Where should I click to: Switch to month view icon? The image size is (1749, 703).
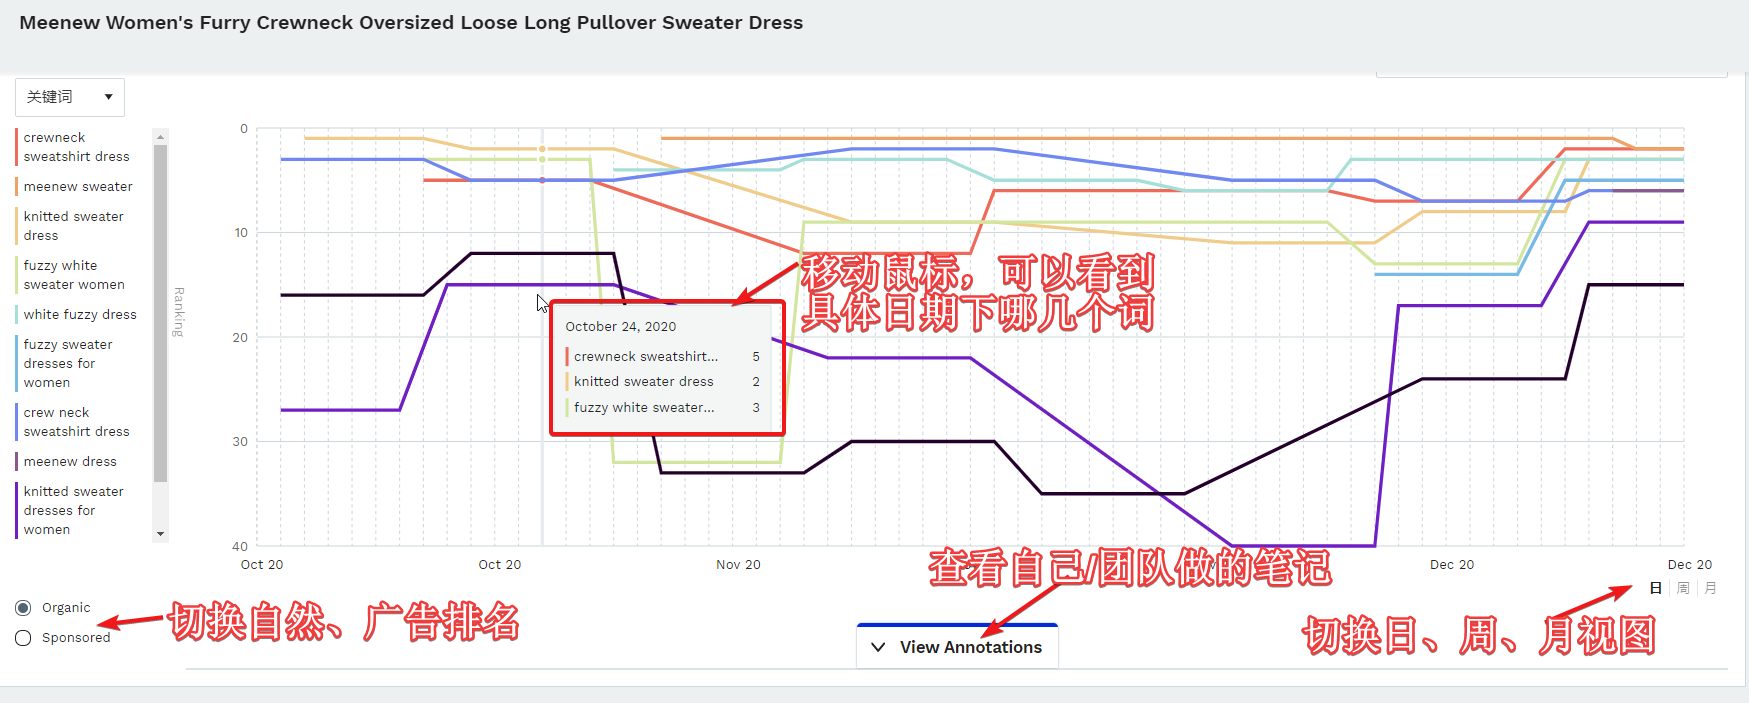1710,588
